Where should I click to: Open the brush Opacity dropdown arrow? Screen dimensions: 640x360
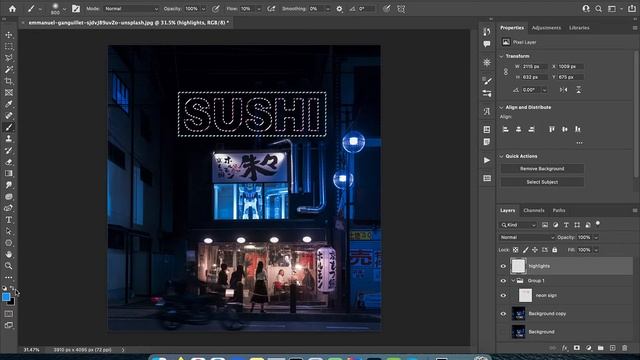point(203,9)
